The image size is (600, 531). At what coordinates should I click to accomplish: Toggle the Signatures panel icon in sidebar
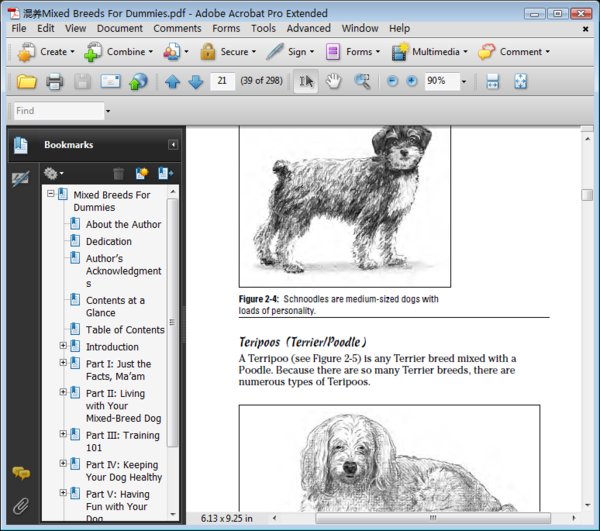pyautogui.click(x=20, y=178)
